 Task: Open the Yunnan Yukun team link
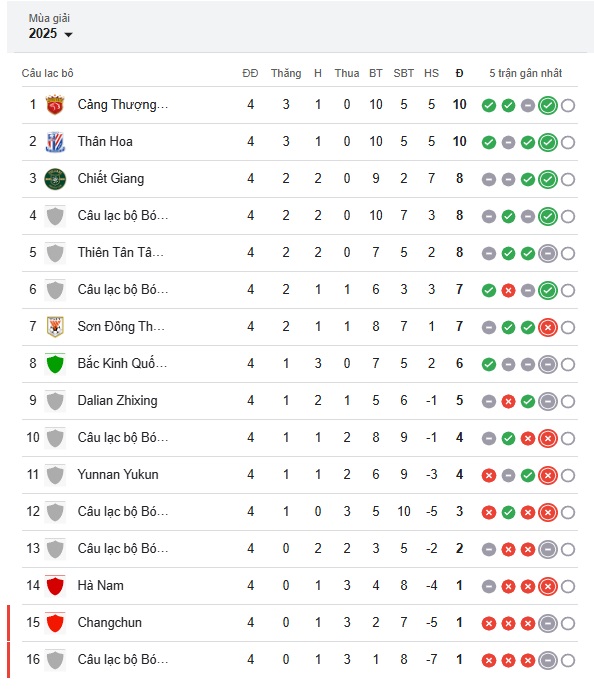(x=118, y=475)
